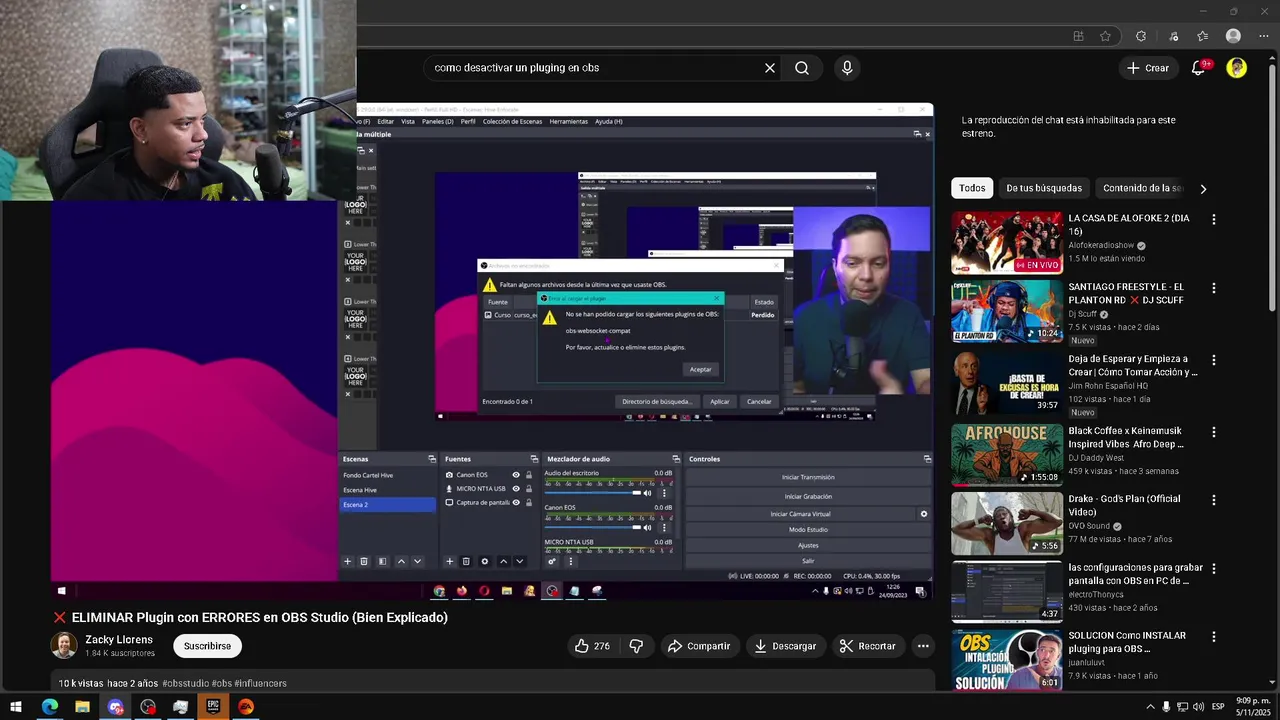Select the De tus búsquedas chip
The image size is (1280, 720).
pyautogui.click(x=1044, y=188)
